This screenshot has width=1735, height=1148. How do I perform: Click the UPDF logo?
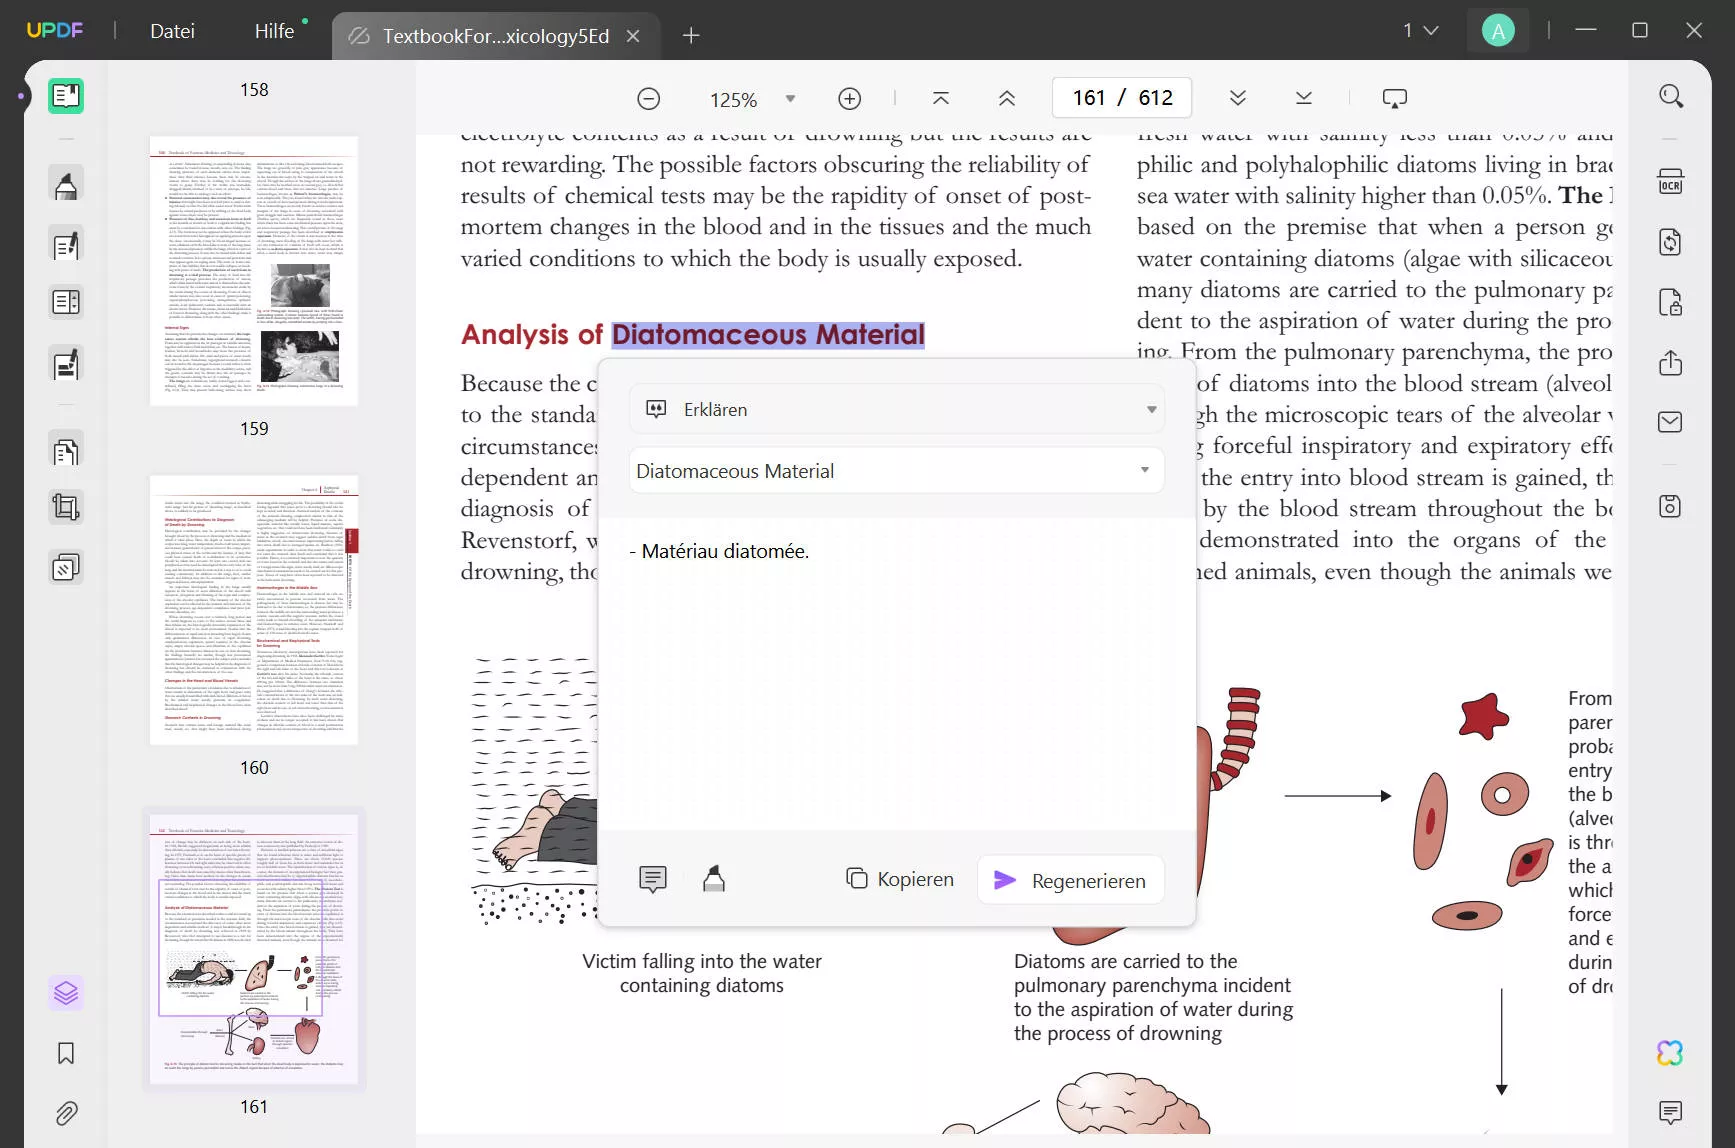55,30
